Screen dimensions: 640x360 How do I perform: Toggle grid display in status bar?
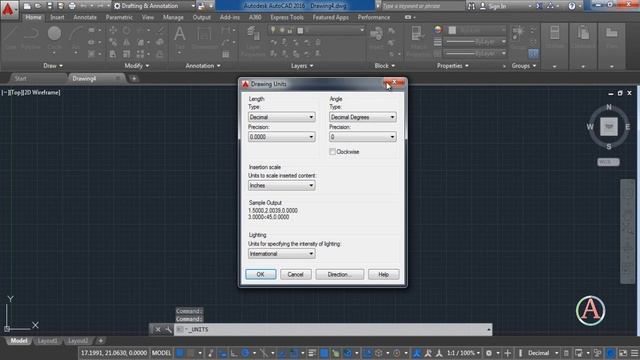coord(180,353)
